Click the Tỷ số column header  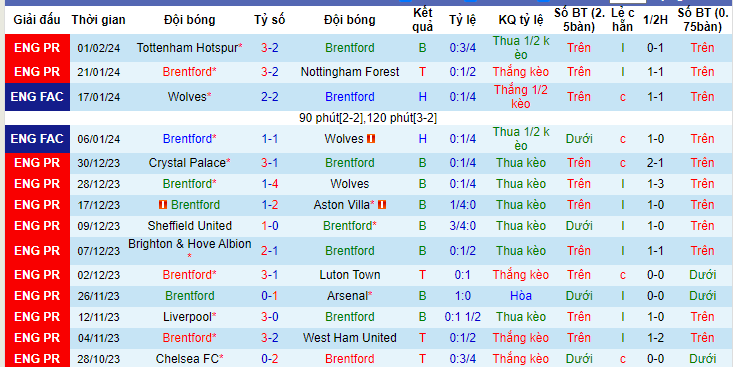270,20
